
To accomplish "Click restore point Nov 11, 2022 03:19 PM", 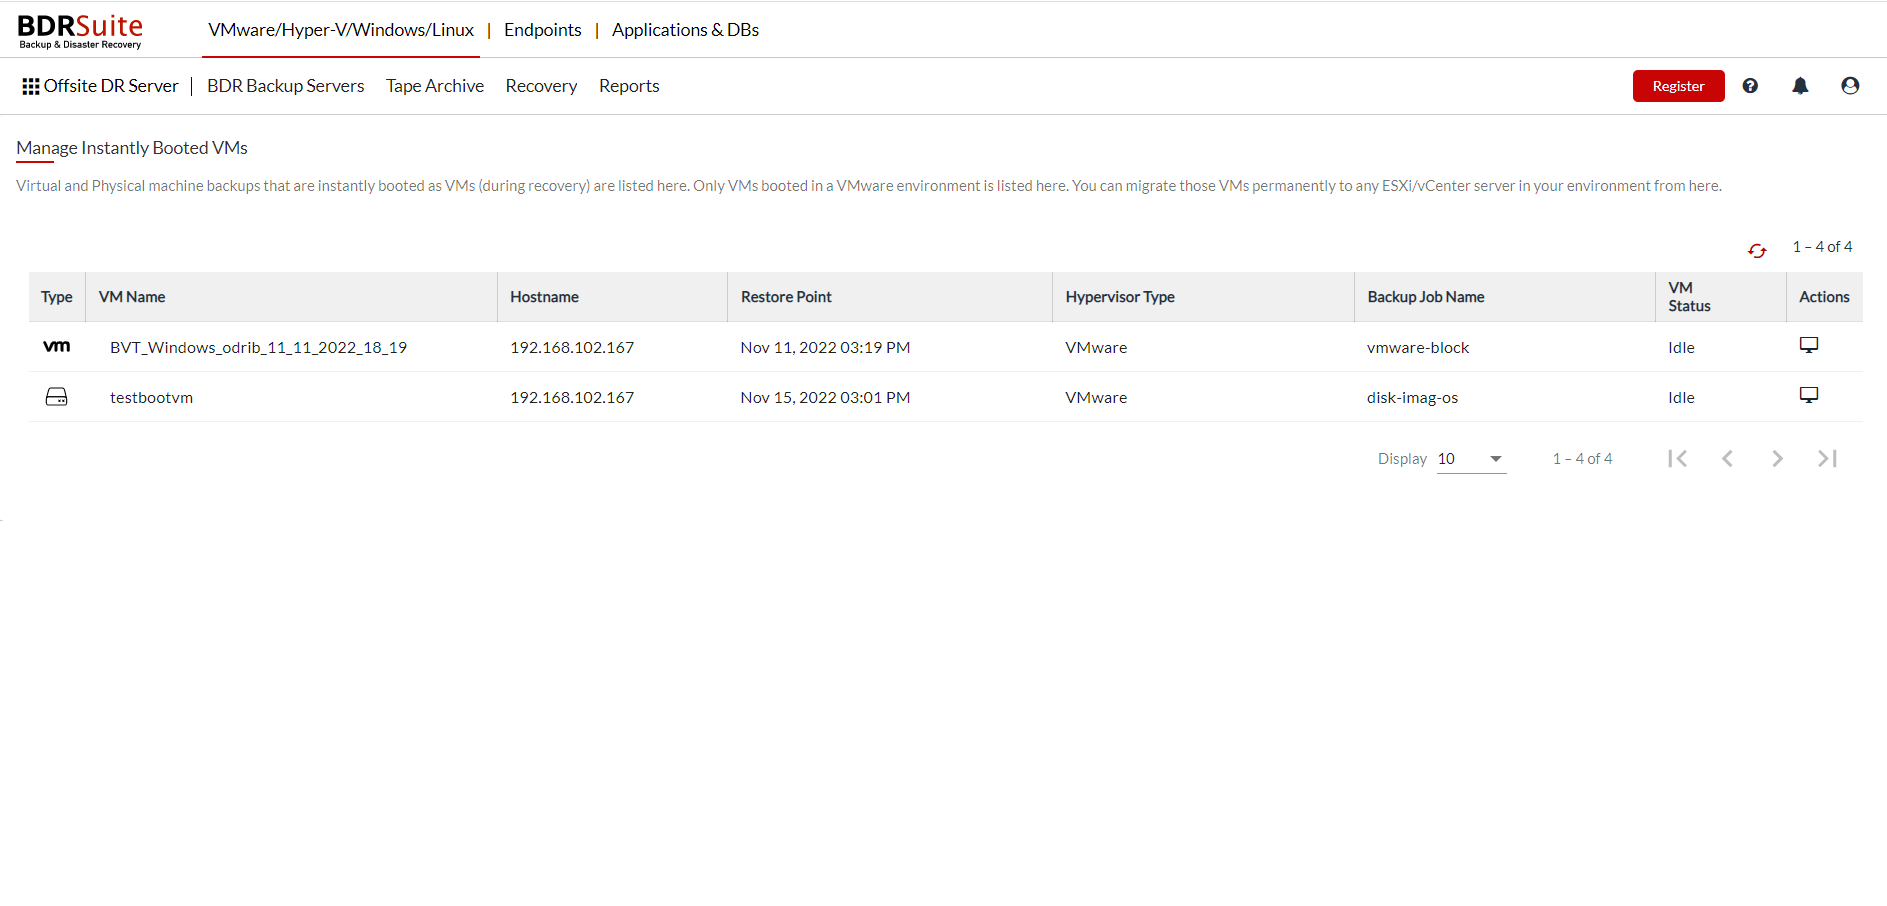I will click(825, 347).
